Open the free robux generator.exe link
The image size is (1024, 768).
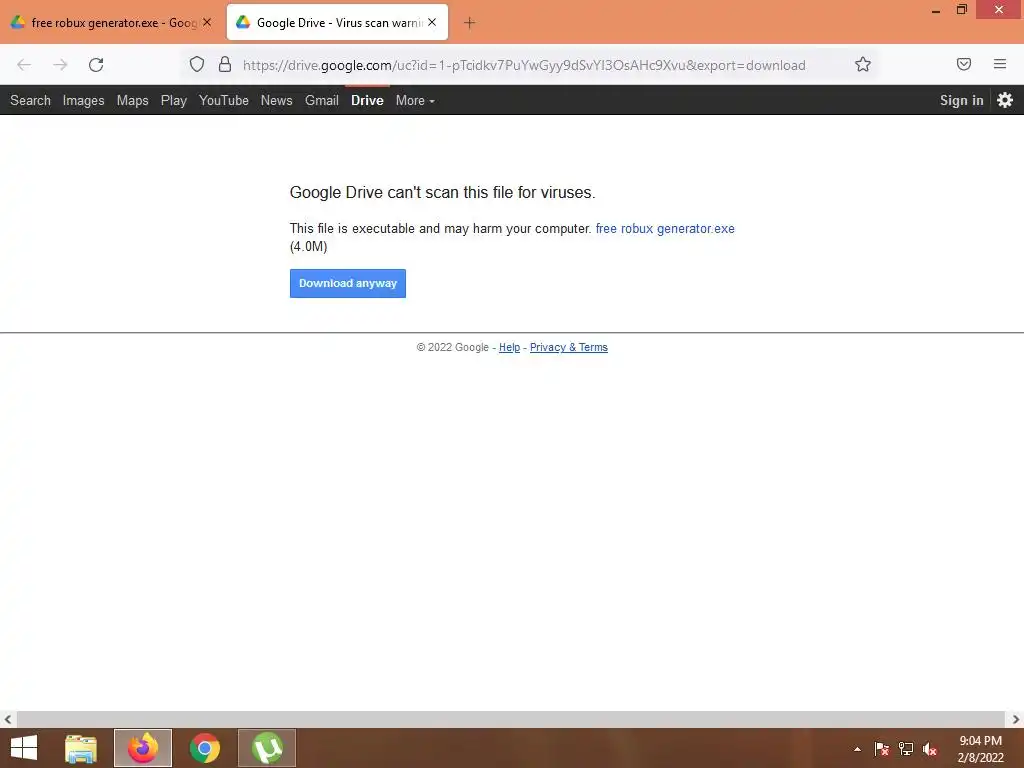[665, 229]
